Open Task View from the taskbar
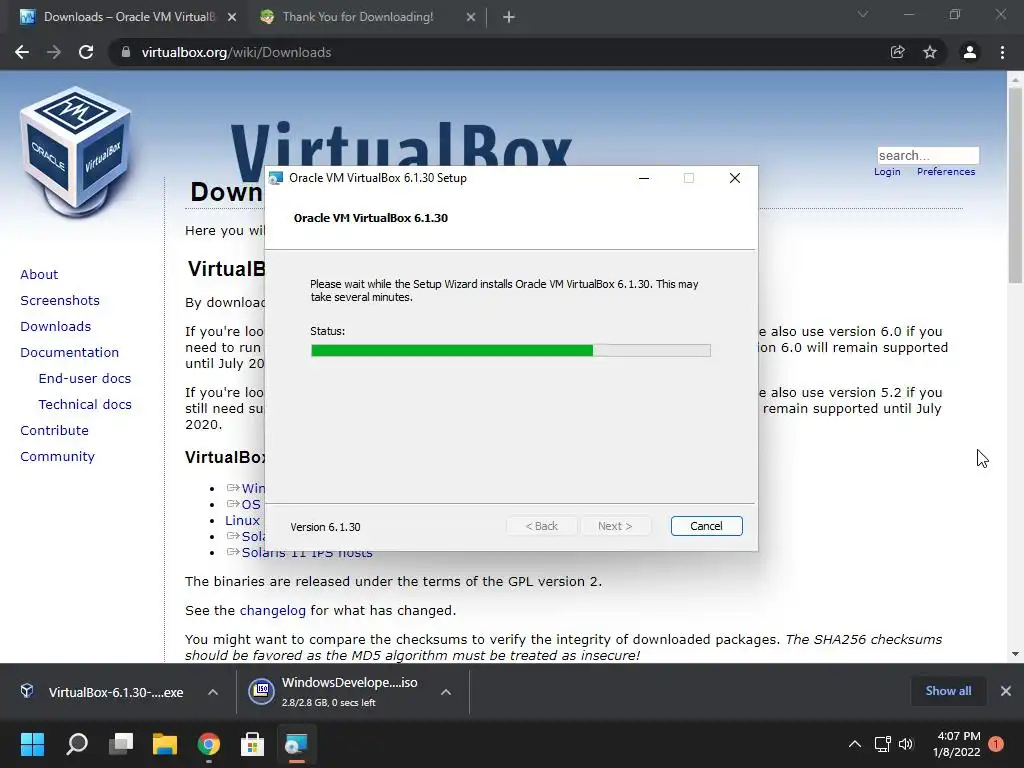 (x=121, y=744)
